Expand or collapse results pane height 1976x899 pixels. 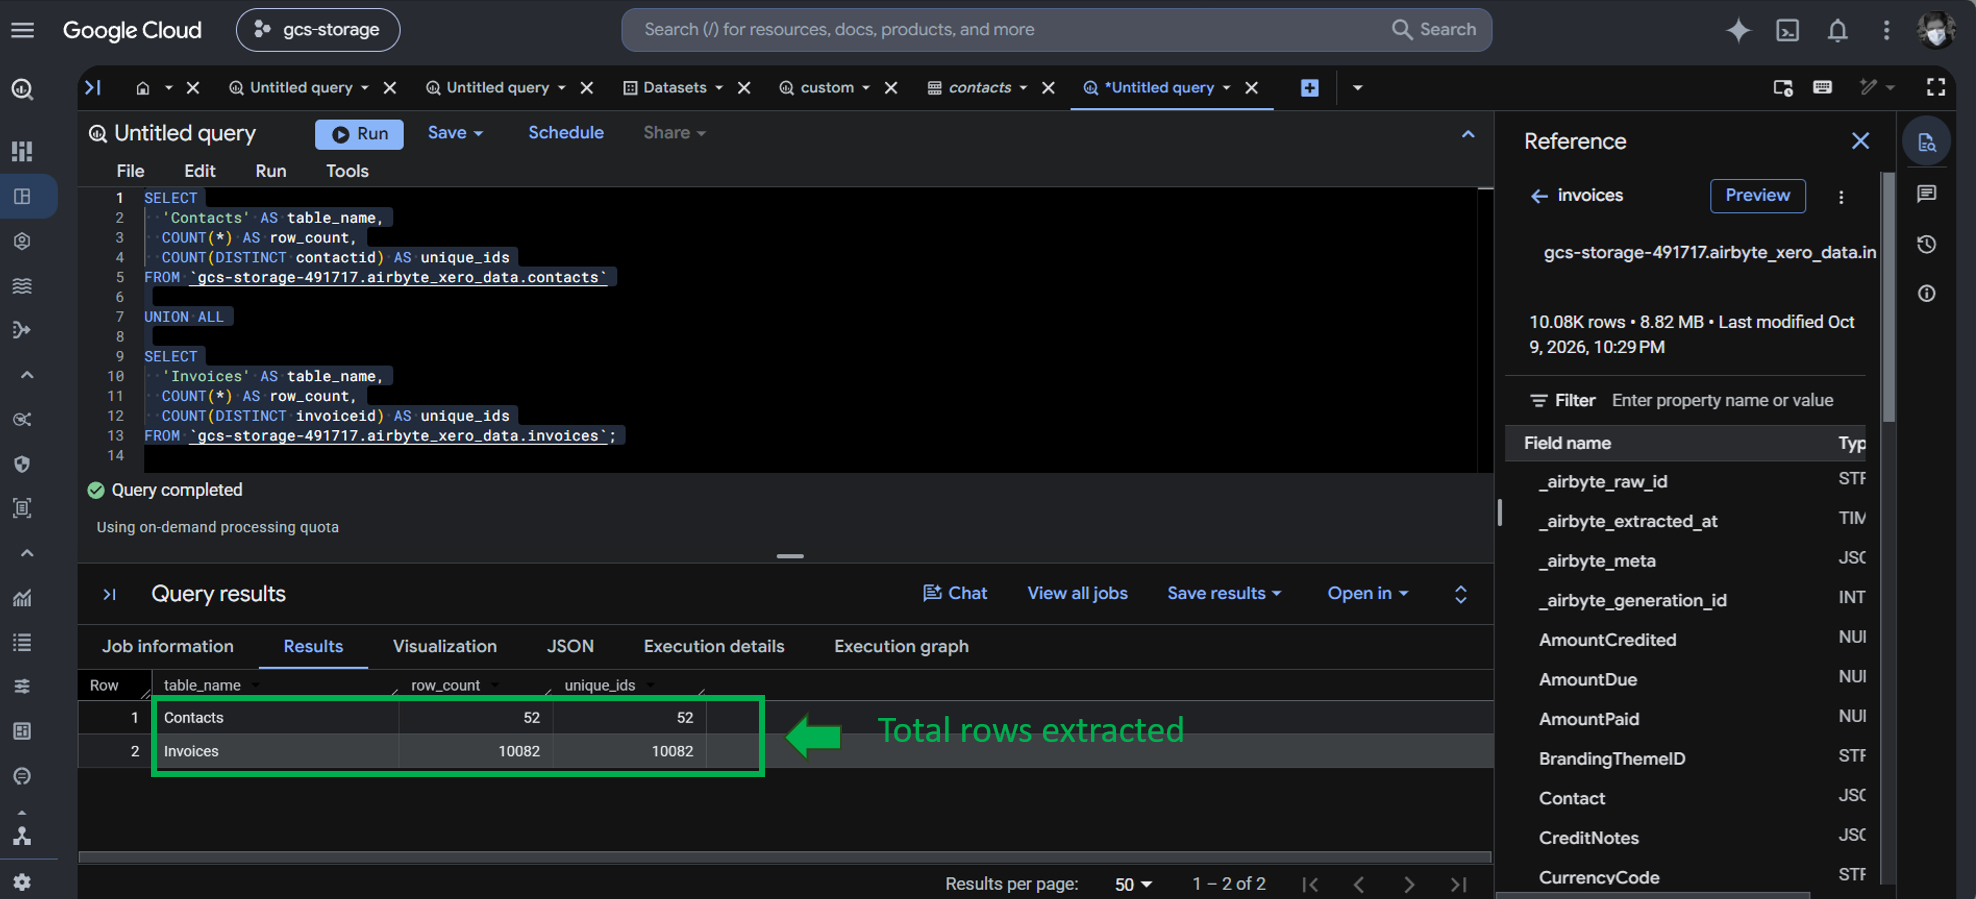[1460, 595]
